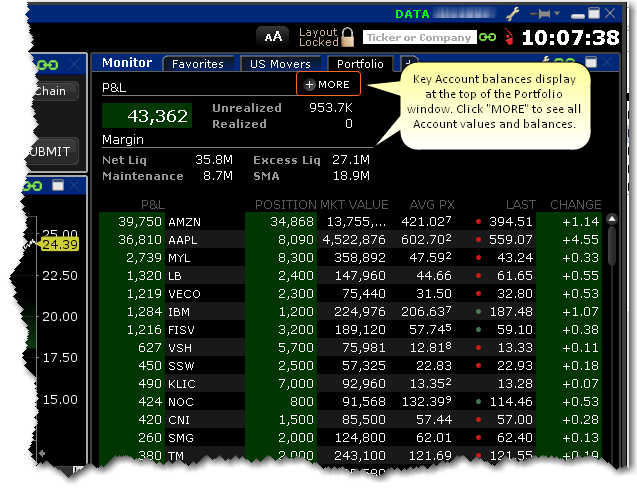The image size is (637, 491).
Task: Select the Portfolio tab
Action: 359,64
